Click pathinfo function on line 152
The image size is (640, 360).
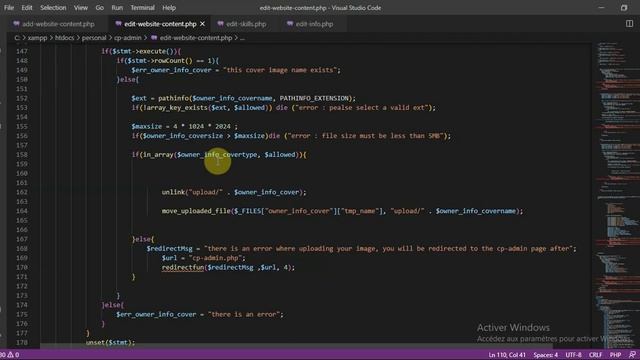click(173, 98)
